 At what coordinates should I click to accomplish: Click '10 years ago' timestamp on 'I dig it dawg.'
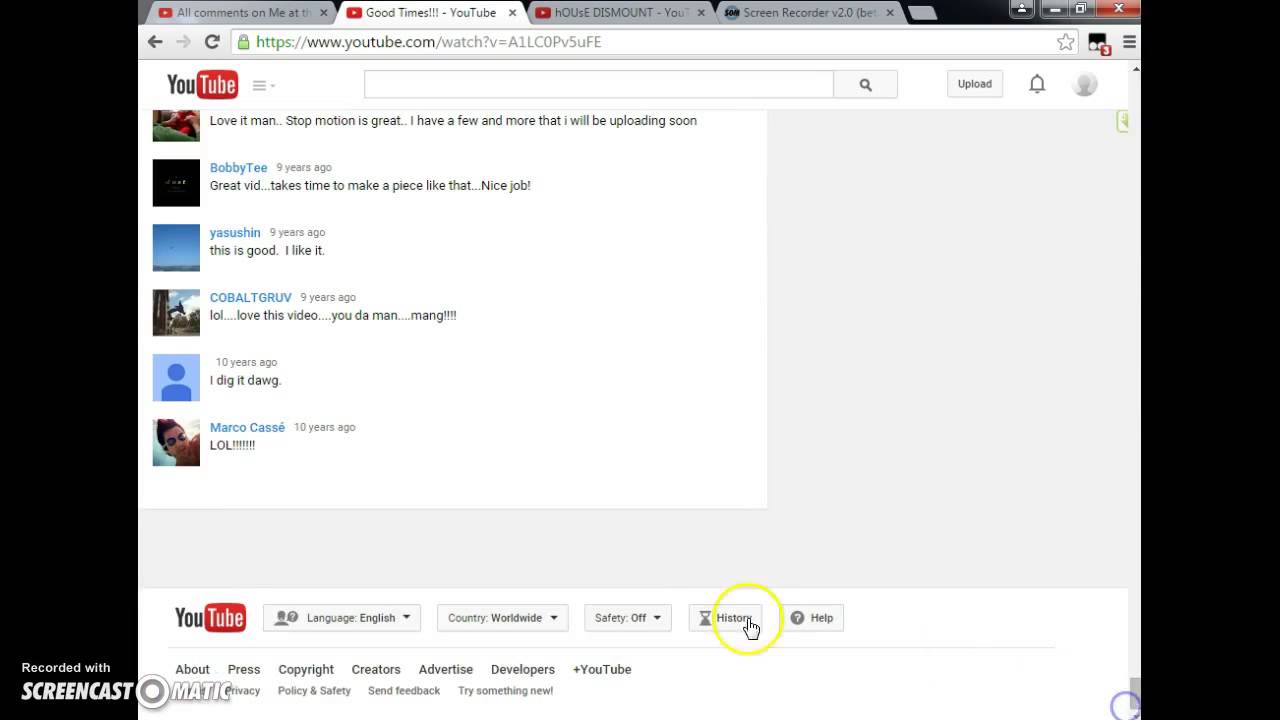point(246,363)
